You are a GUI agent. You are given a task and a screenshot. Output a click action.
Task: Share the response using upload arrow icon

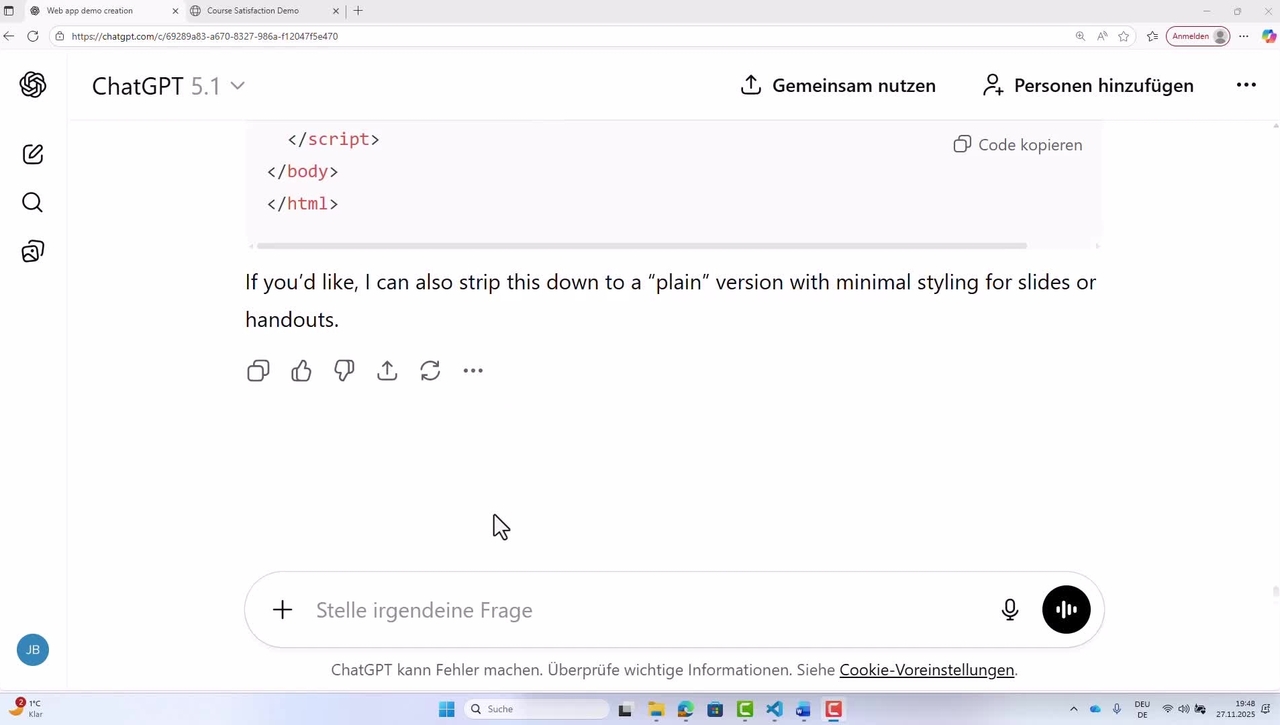point(387,371)
